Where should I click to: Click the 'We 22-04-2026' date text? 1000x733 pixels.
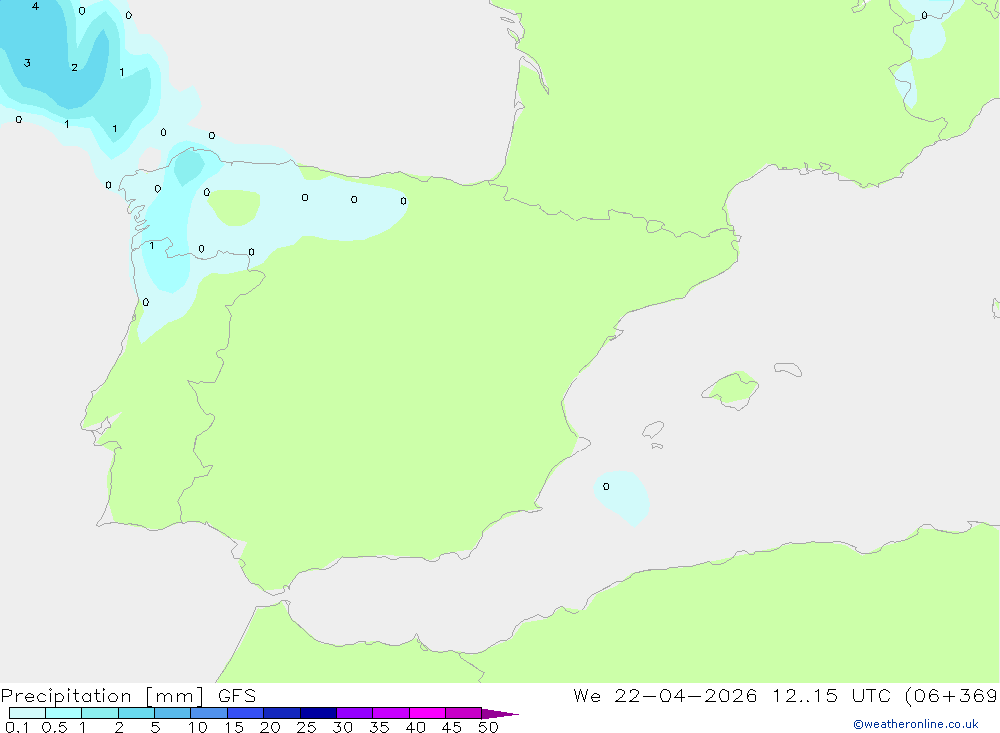pos(665,695)
